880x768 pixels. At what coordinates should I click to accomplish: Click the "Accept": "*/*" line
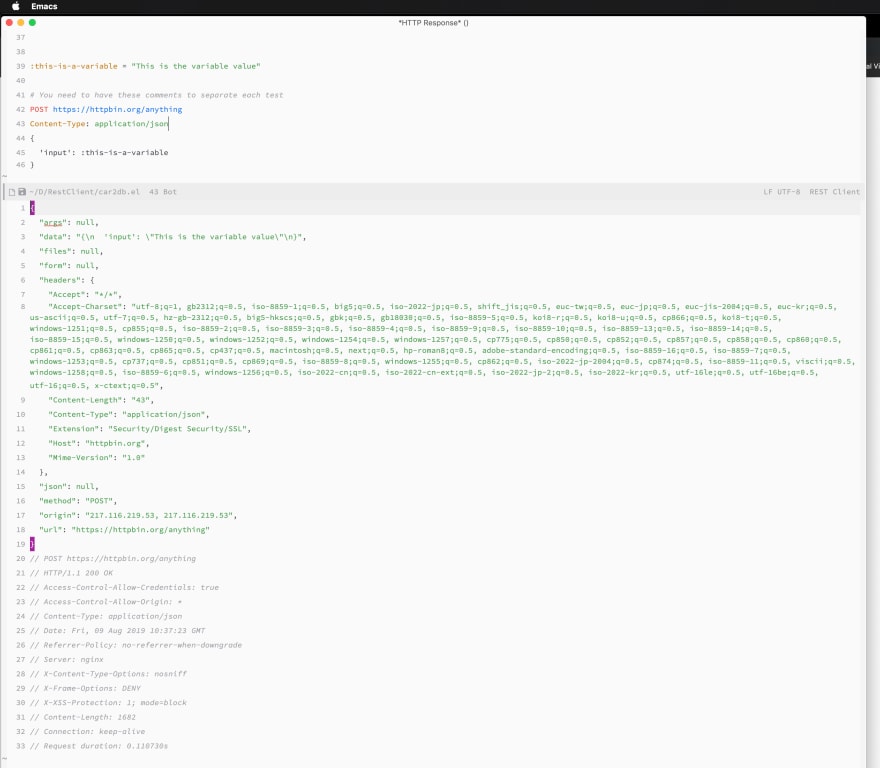[x=85, y=295]
